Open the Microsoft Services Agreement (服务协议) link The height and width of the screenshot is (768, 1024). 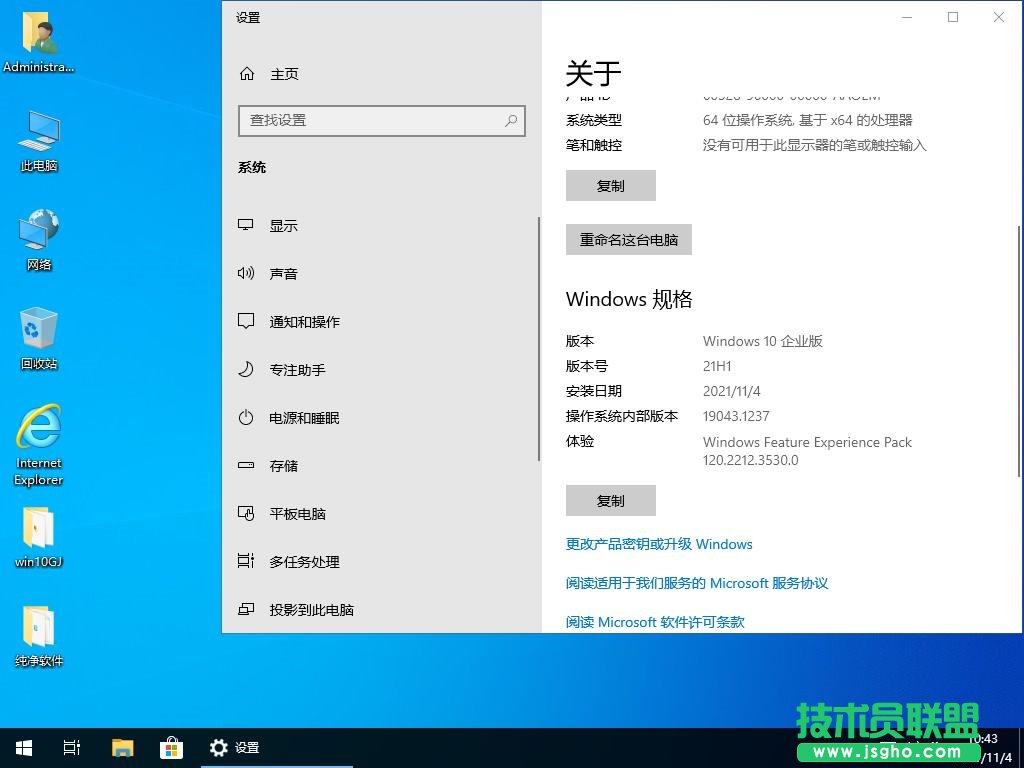tap(697, 583)
